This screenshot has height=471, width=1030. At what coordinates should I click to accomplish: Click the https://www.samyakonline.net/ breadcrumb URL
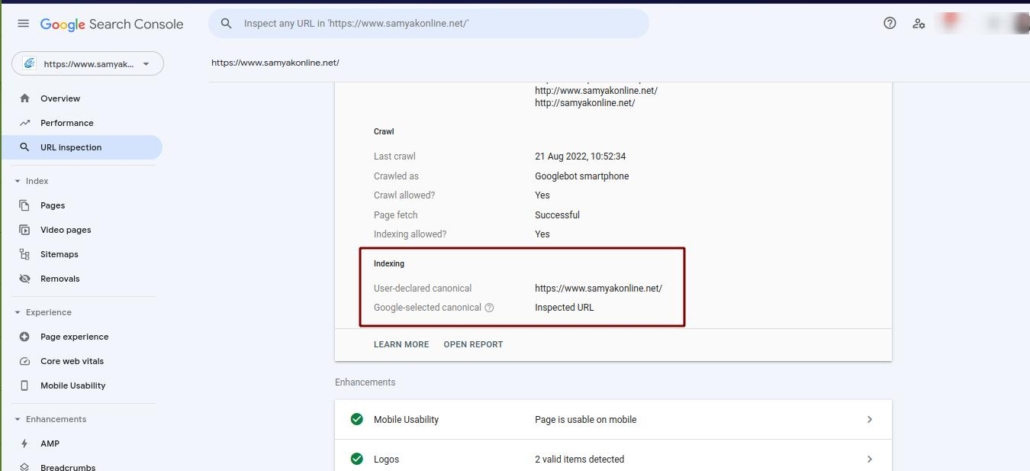[275, 63]
